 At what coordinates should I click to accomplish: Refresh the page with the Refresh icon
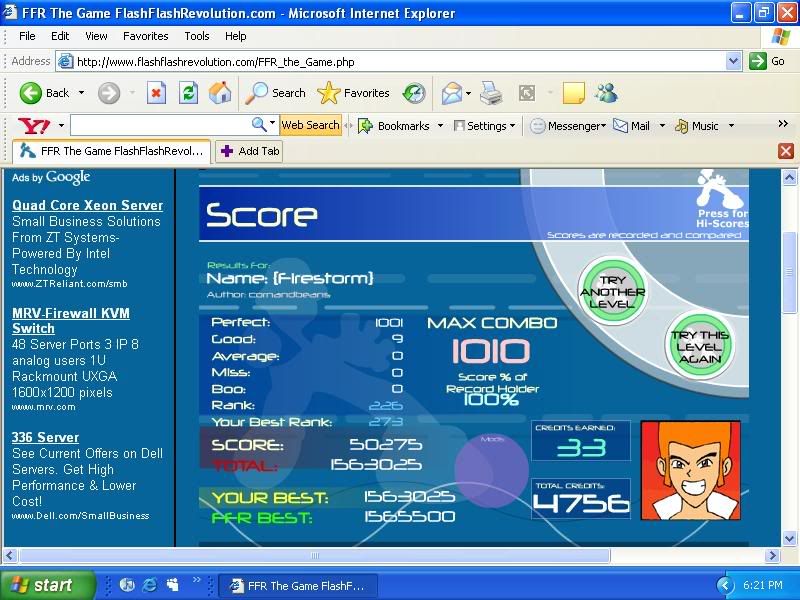point(188,93)
